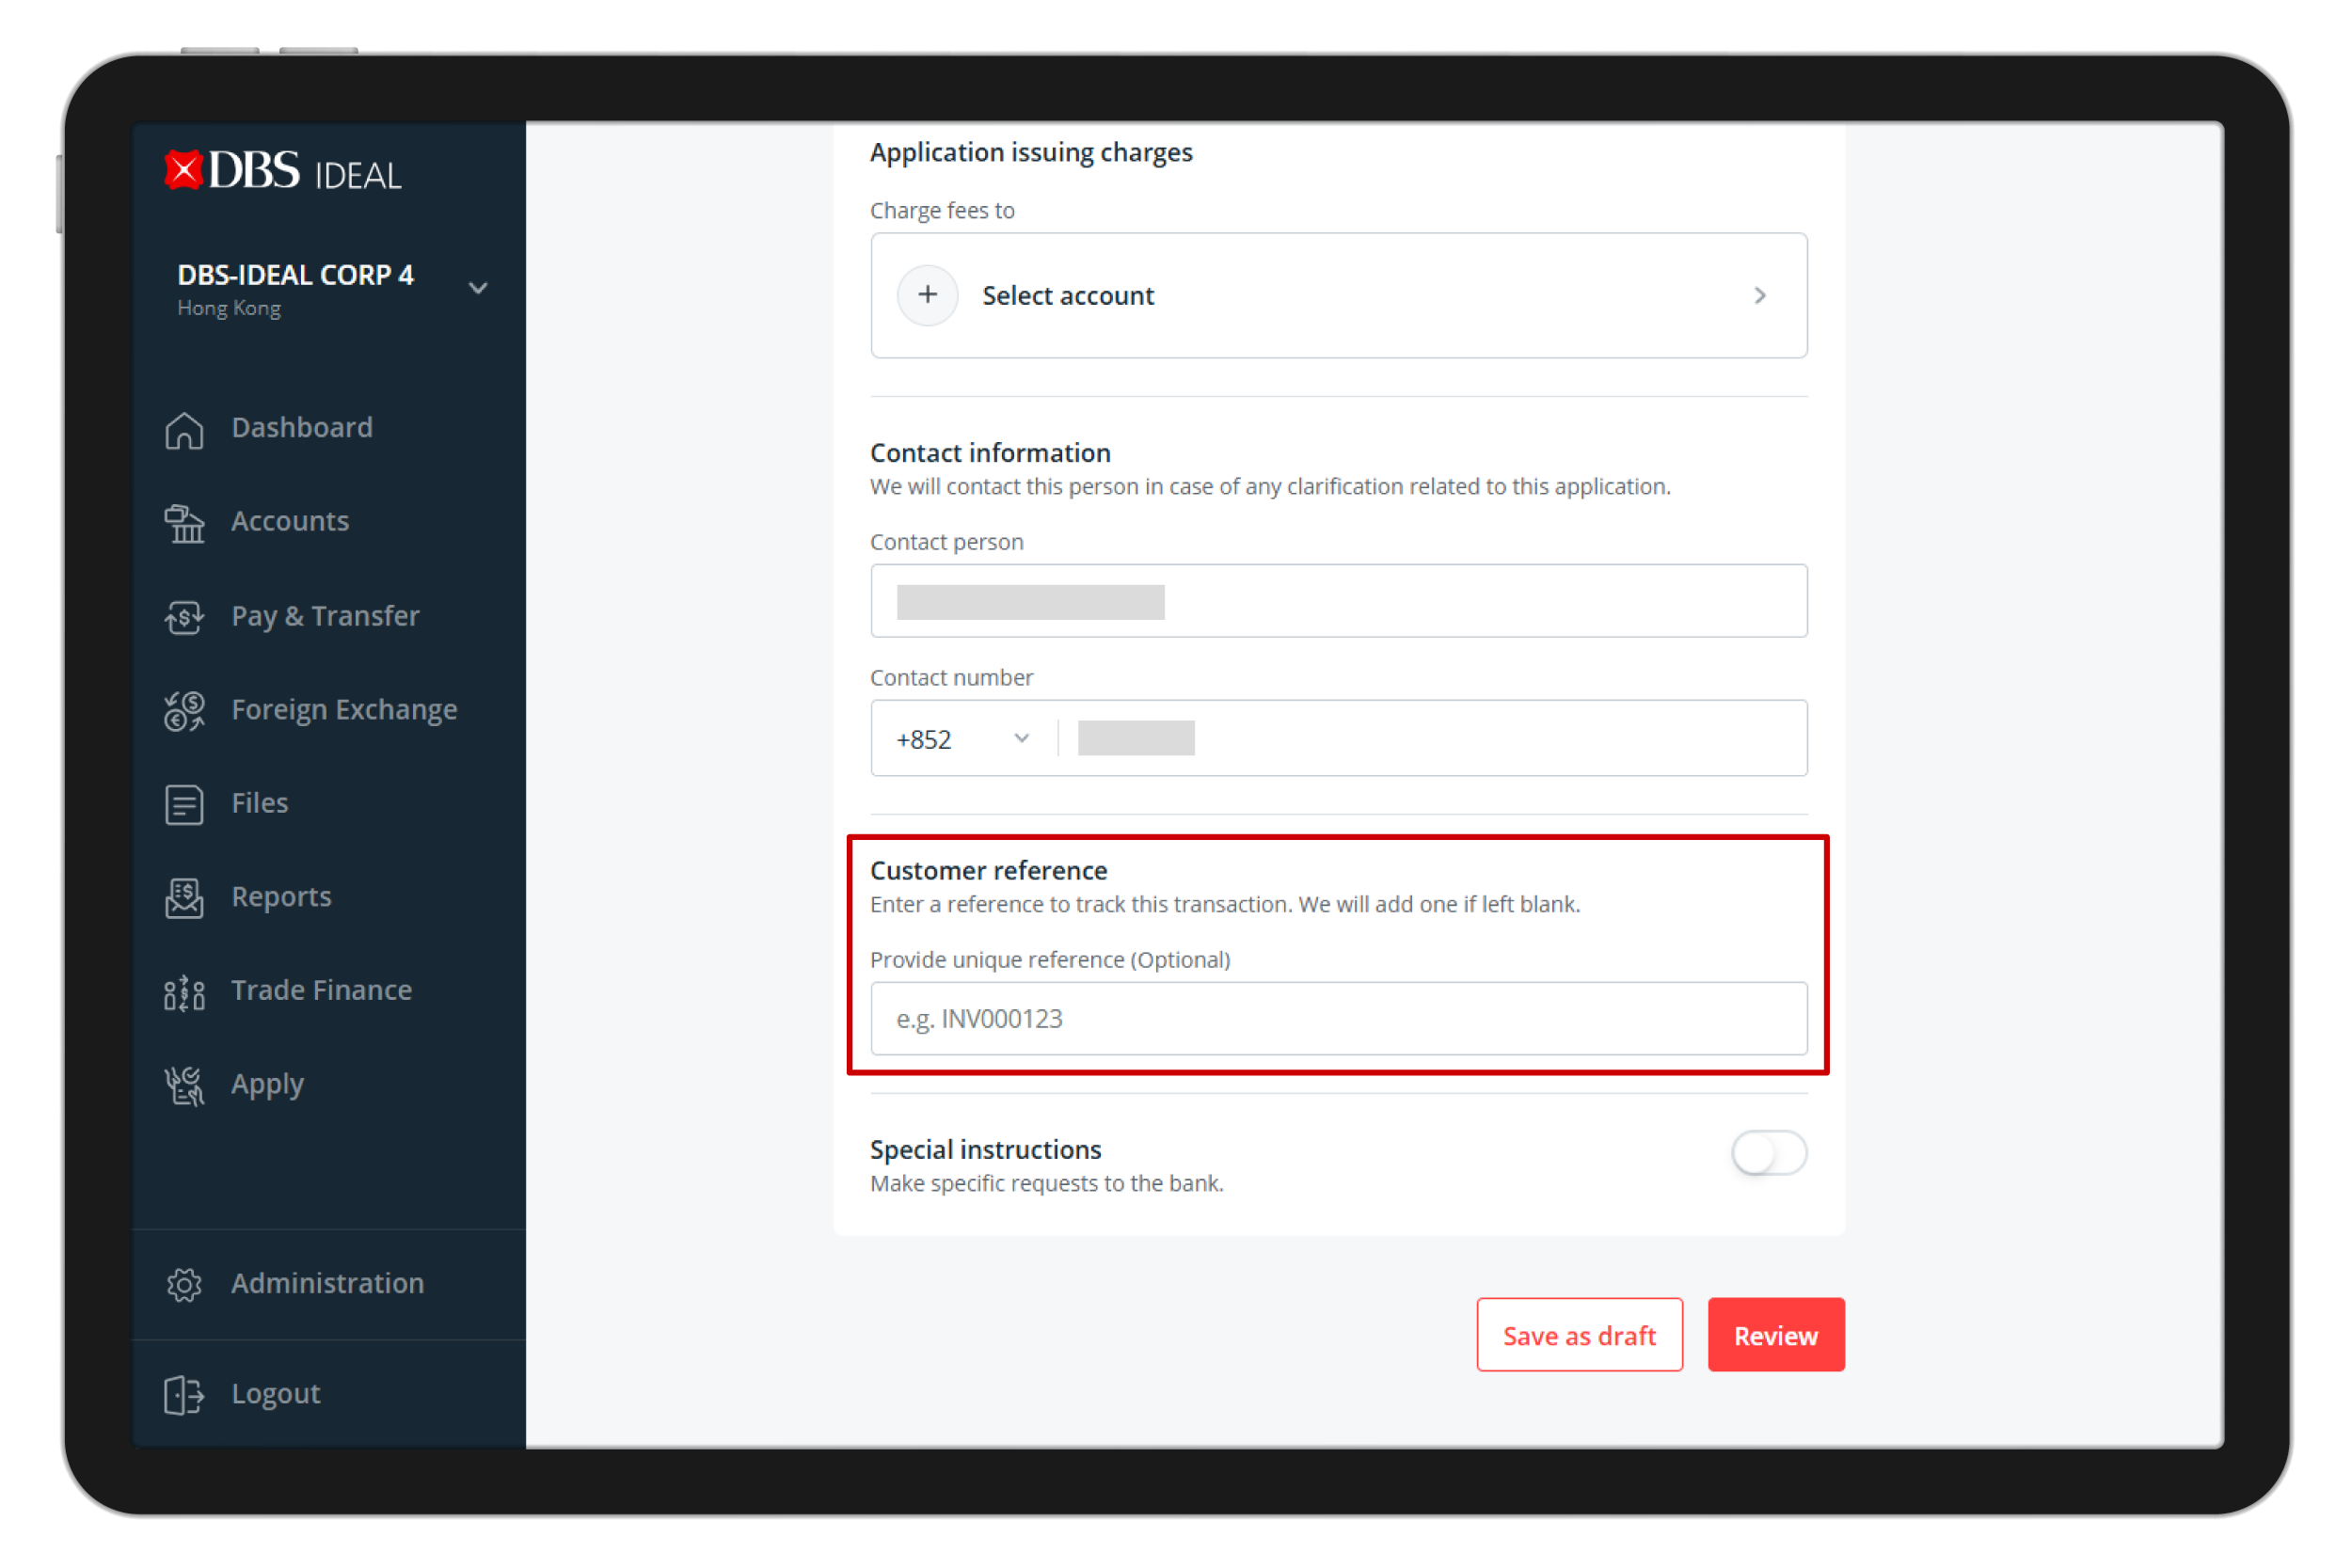Open the Apply menu item

pos(267,1085)
